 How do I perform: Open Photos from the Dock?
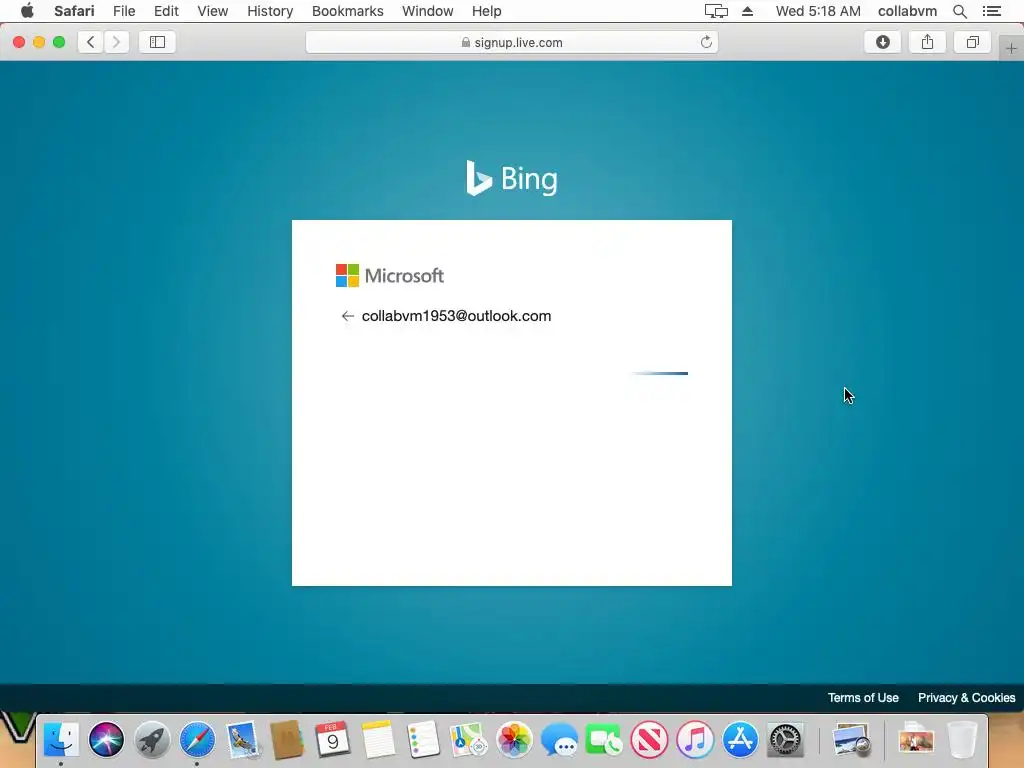514,740
